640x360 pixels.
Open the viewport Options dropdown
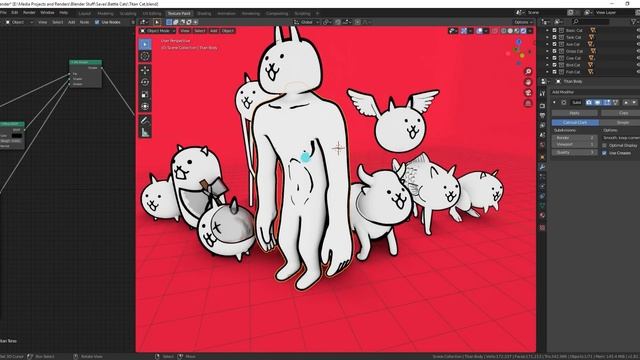523,22
